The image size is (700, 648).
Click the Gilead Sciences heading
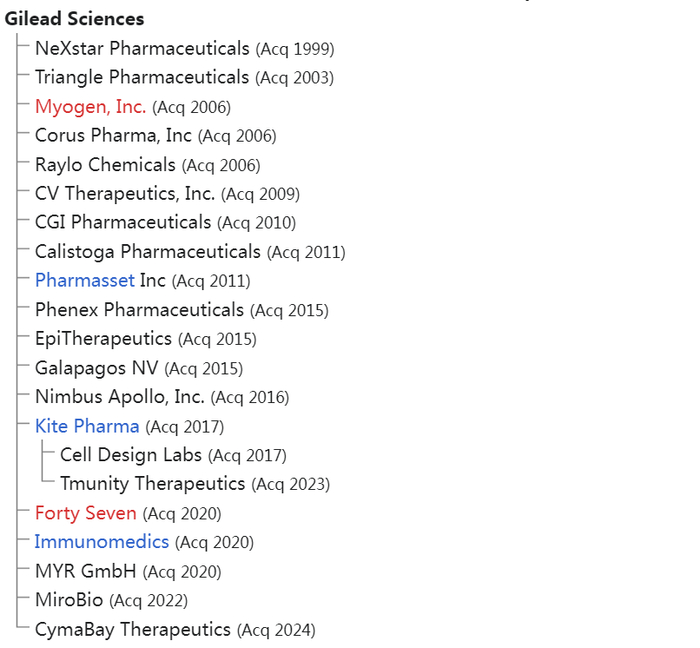[74, 19]
